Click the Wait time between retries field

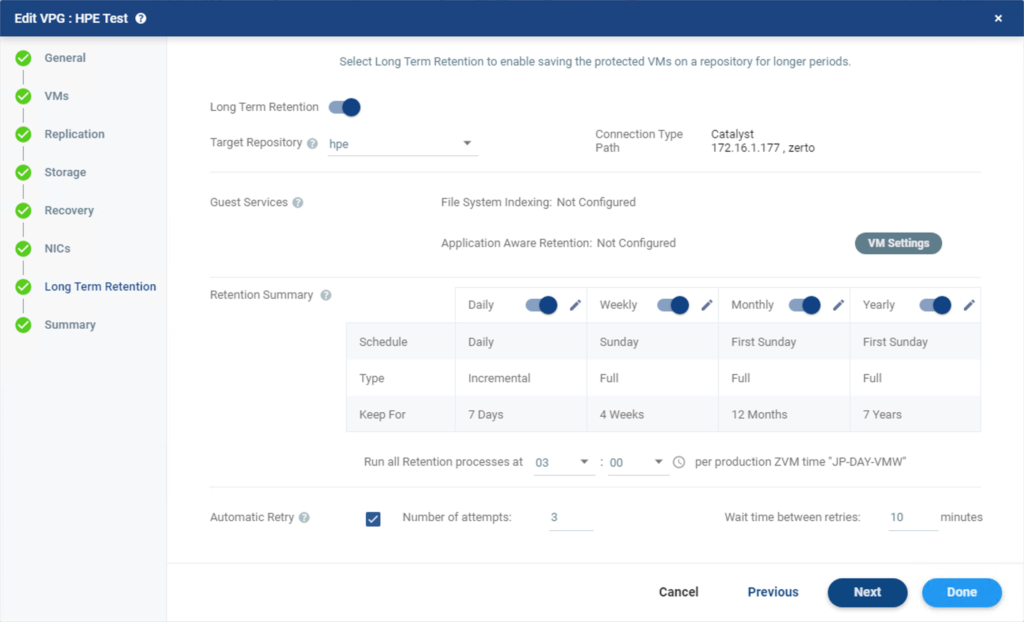coord(913,518)
